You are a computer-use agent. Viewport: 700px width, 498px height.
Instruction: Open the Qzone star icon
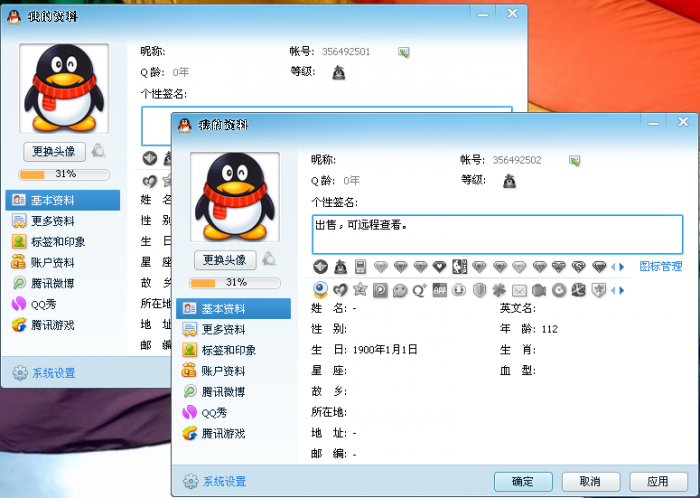[x=360, y=290]
